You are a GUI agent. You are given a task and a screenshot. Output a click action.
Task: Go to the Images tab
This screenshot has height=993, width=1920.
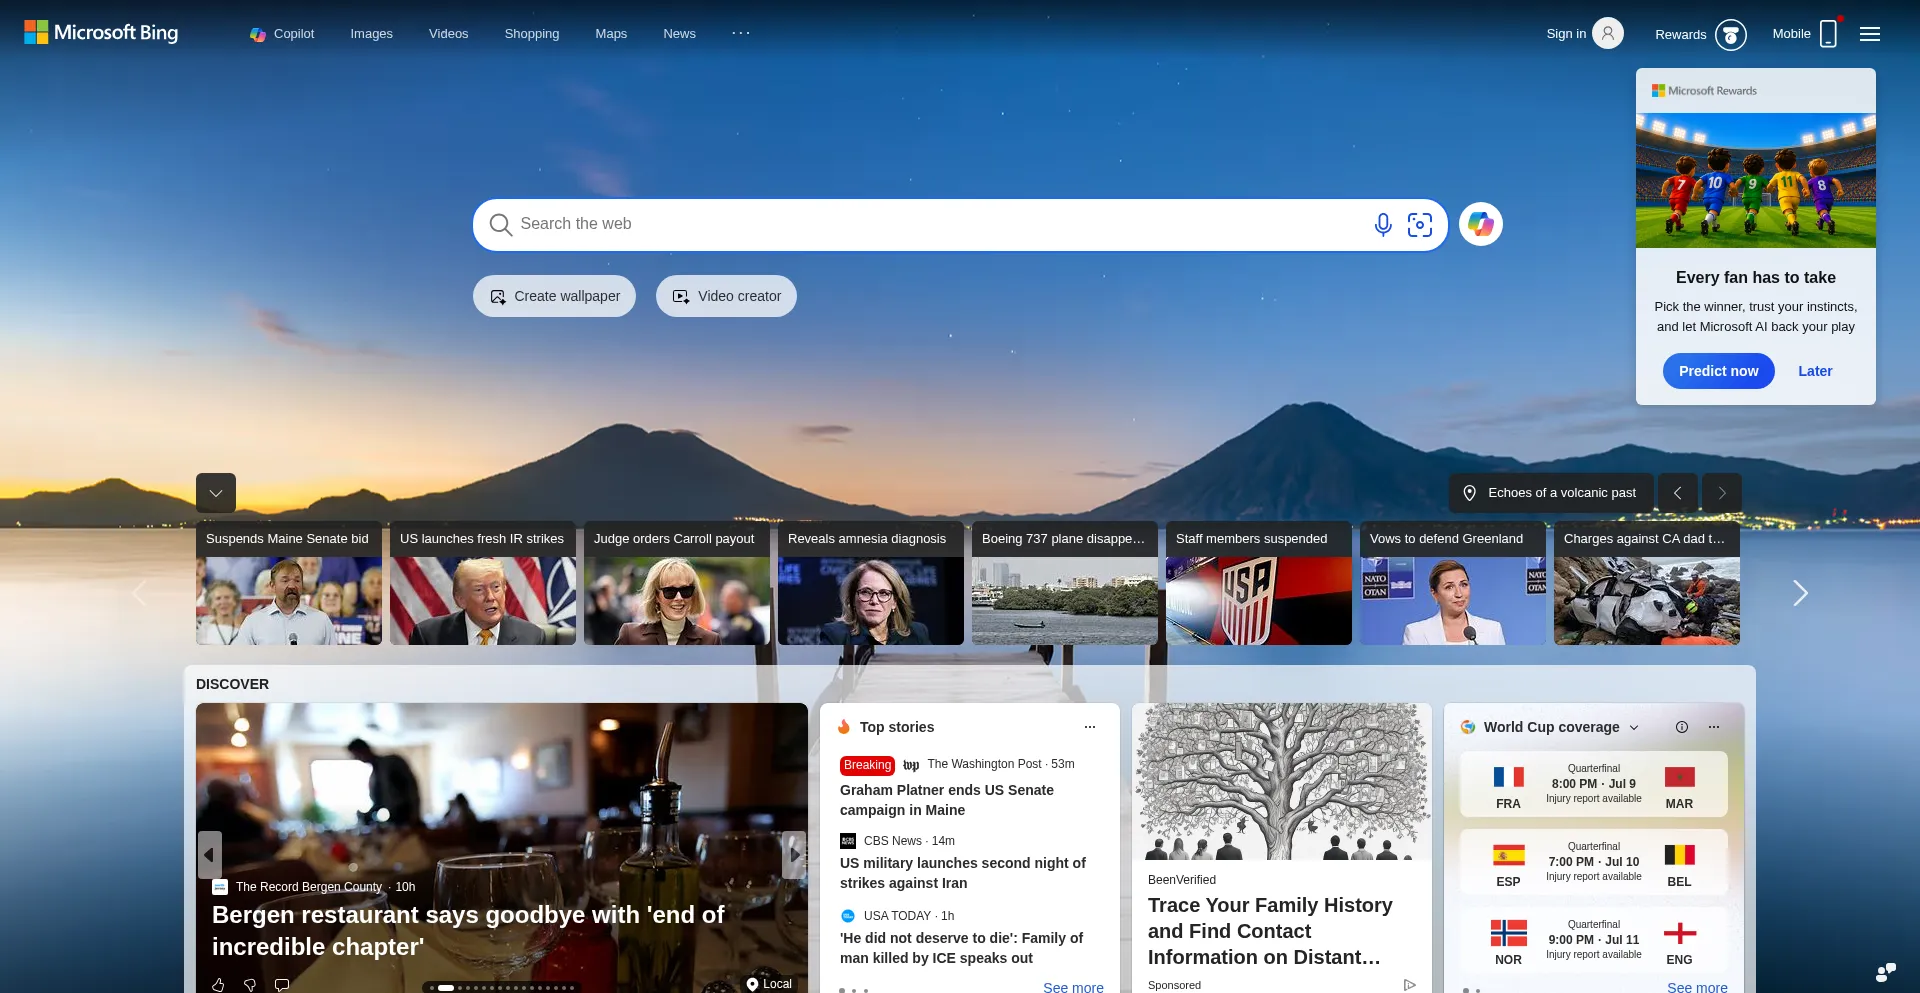pos(371,34)
